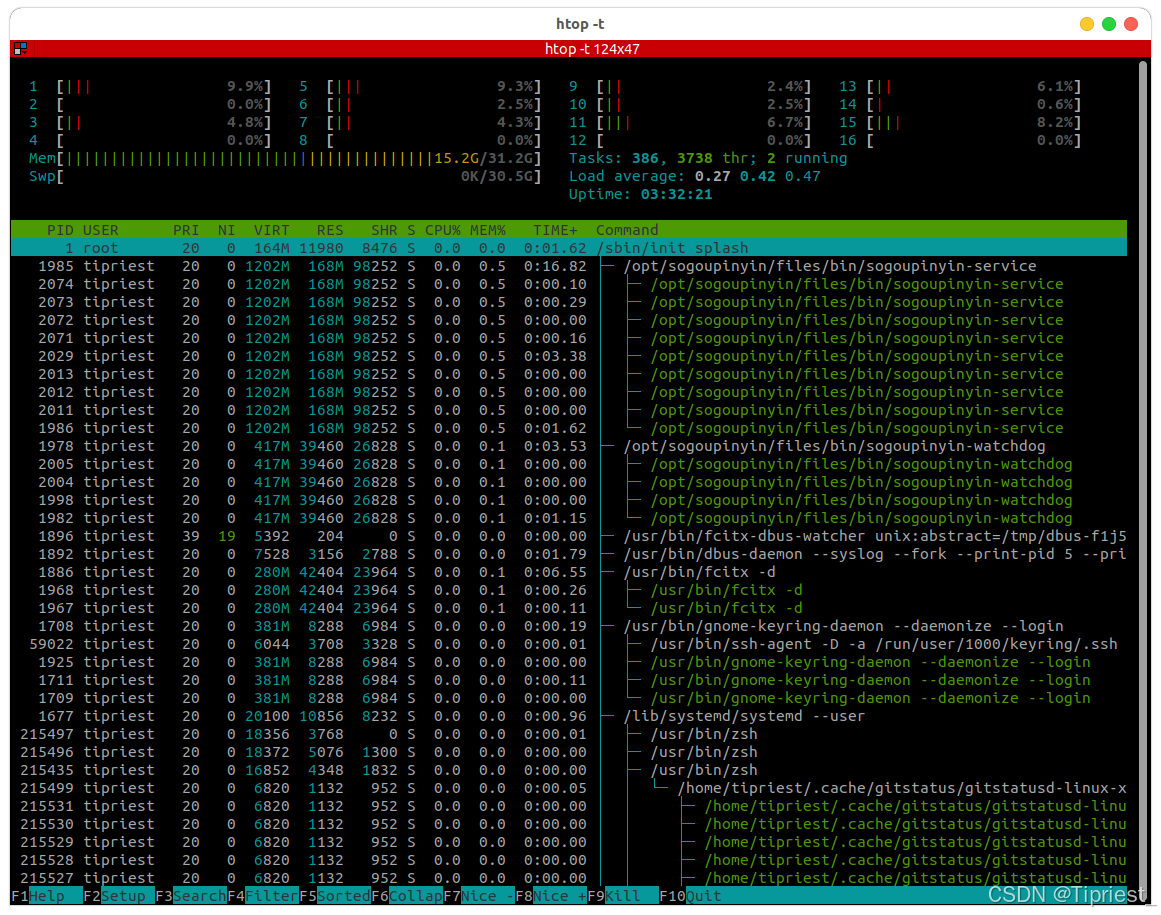The height and width of the screenshot is (915, 1161).
Task: Click the CPU 5 usage meter
Action: pos(421,87)
